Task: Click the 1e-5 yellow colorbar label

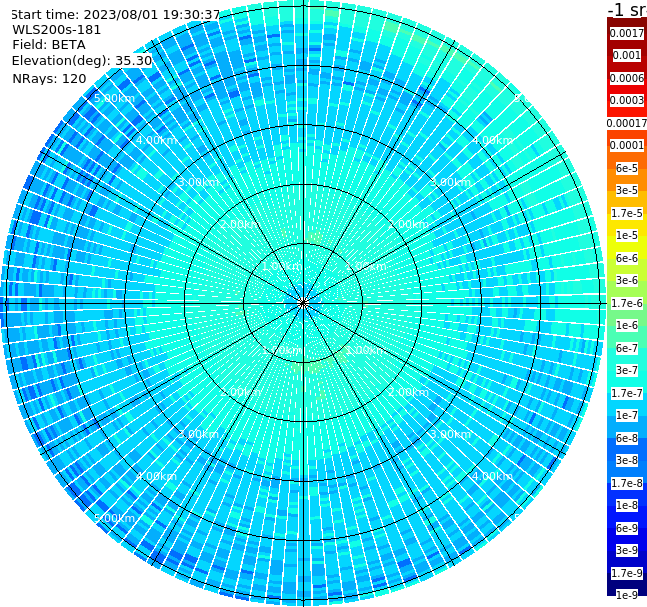Action: pyautogui.click(x=626, y=235)
